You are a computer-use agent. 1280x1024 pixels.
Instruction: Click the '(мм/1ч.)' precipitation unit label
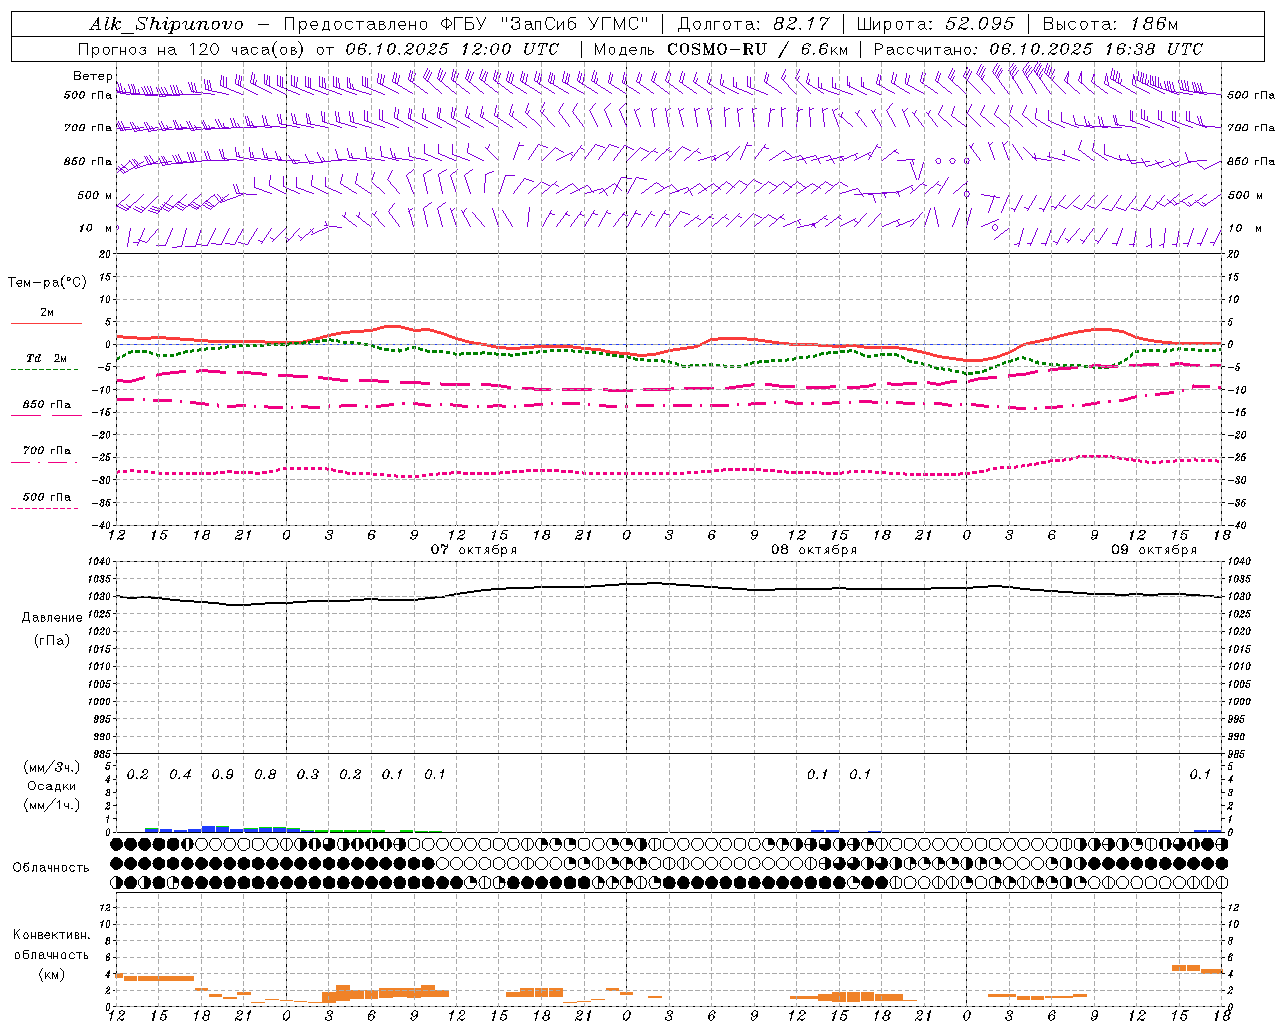tap(52, 805)
